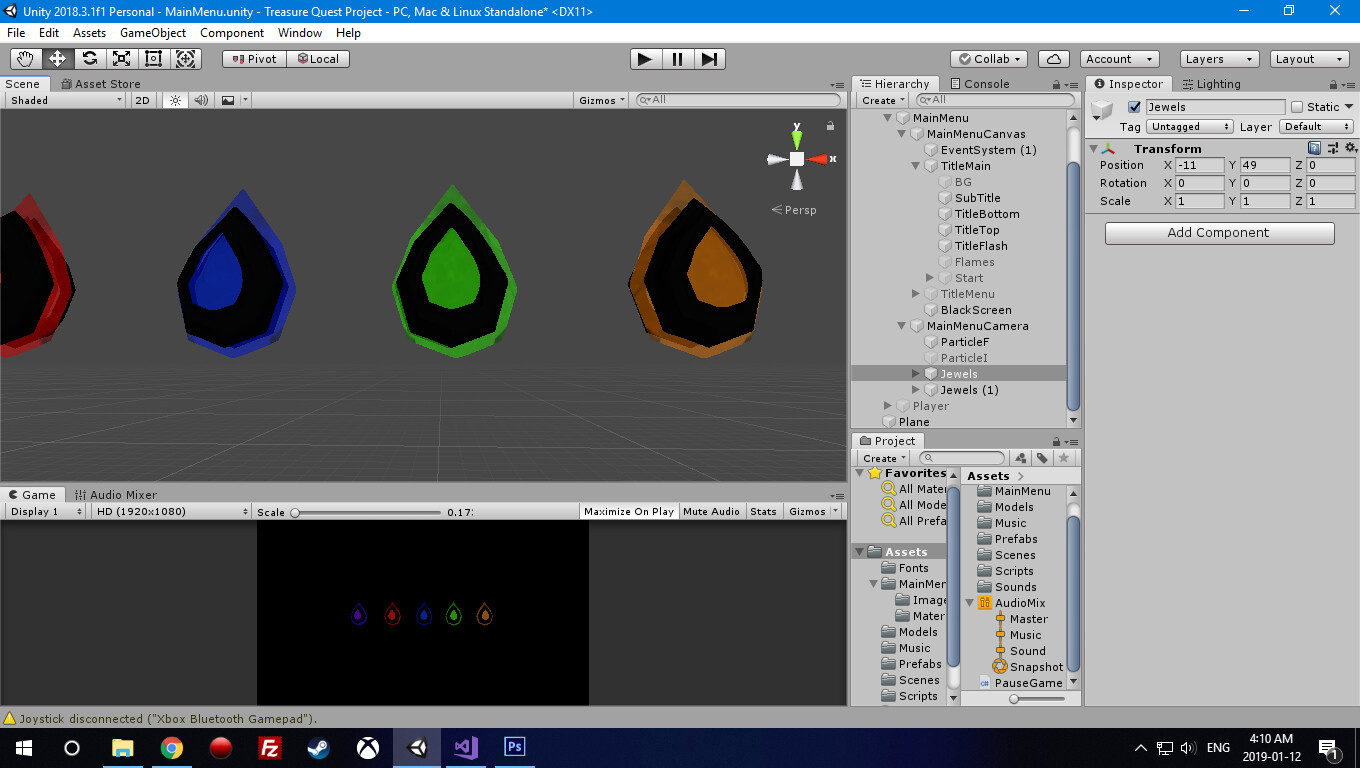Screen dimensions: 1360x768
Task: Toggle Stats overlay in Game view
Action: pyautogui.click(x=764, y=511)
